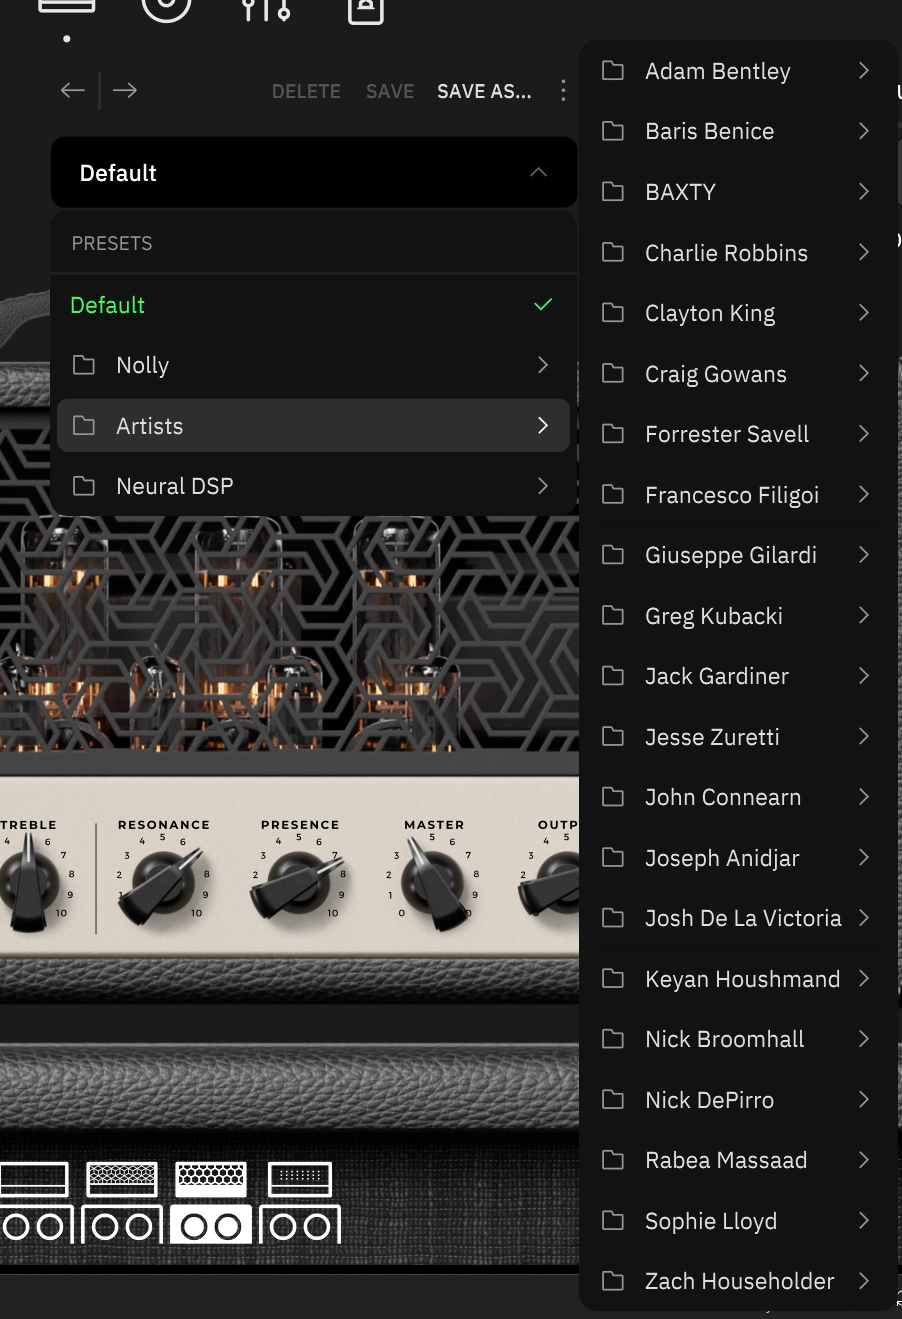
Task: Adjust the RESONANCE knob
Action: pyautogui.click(x=161, y=885)
